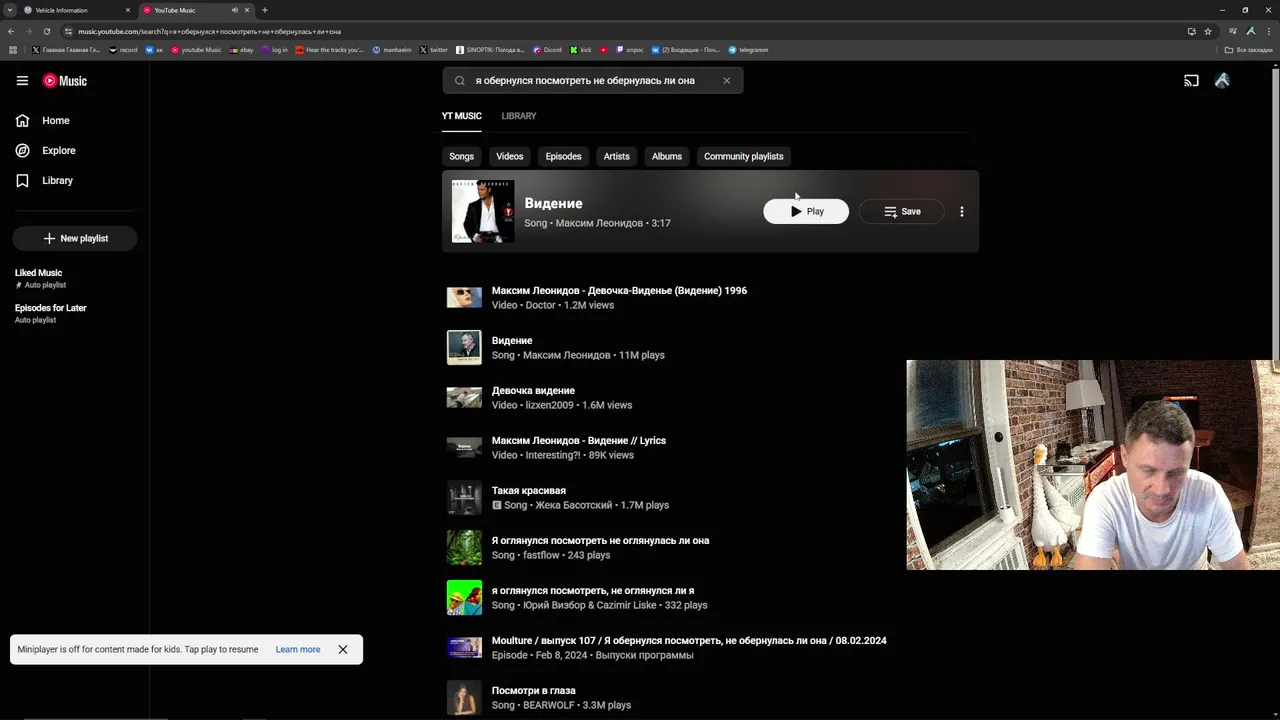This screenshot has width=1280, height=720.
Task: Open the browser three-dot menu
Action: 1268,31
